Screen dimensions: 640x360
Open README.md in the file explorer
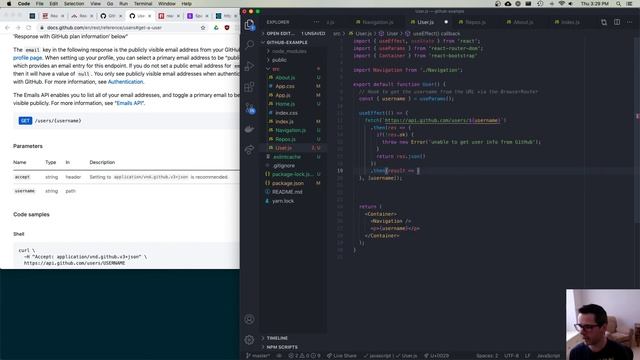[x=287, y=192]
